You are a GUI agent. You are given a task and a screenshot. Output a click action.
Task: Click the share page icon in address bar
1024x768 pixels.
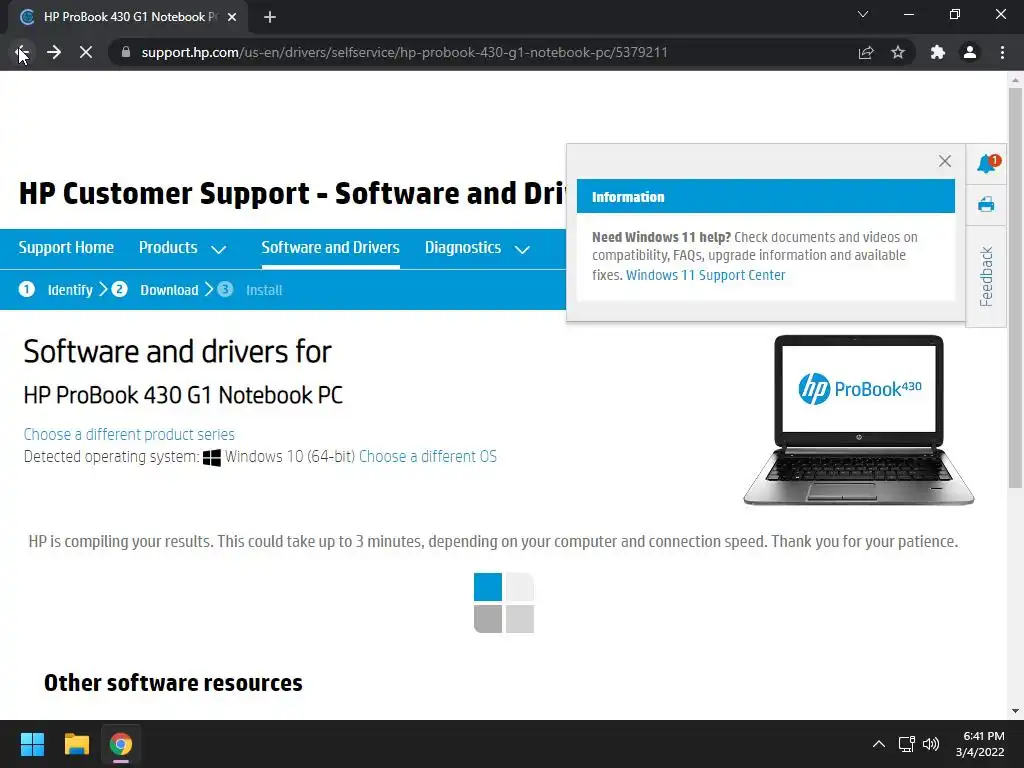866,52
